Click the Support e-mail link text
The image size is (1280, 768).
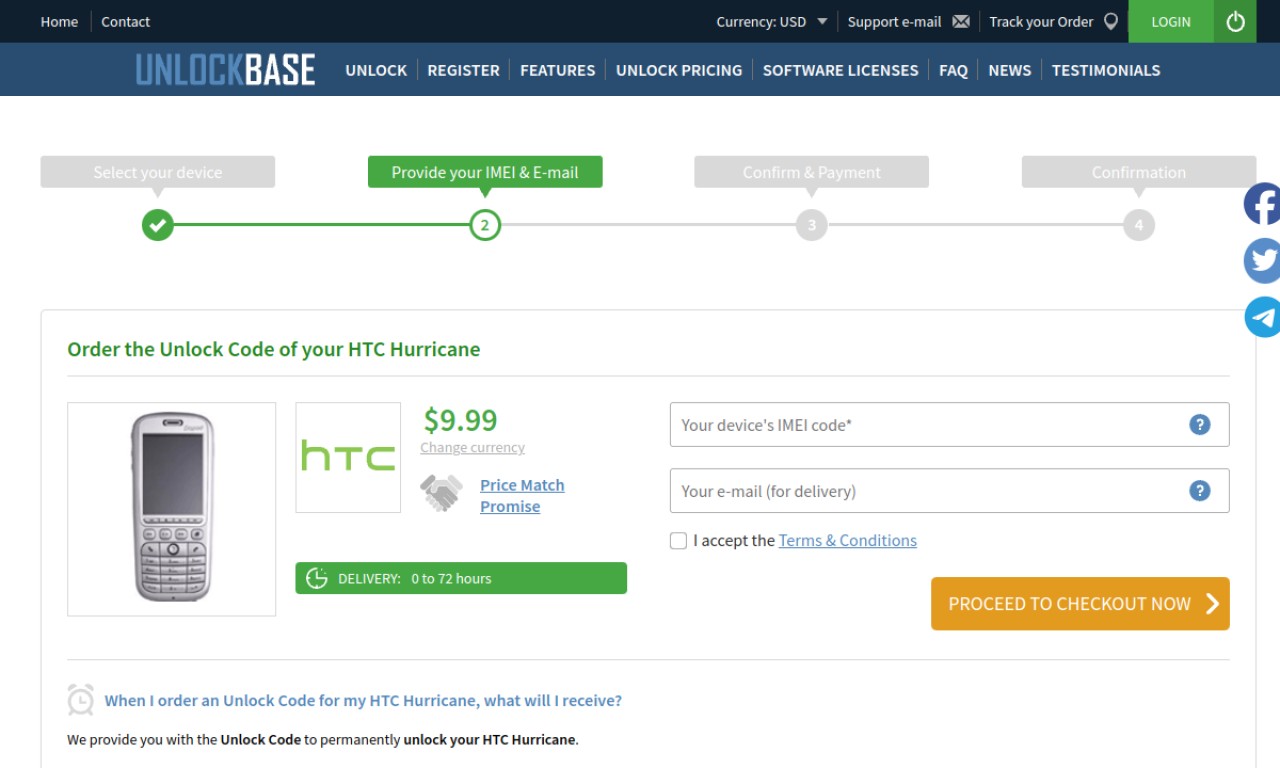(894, 21)
